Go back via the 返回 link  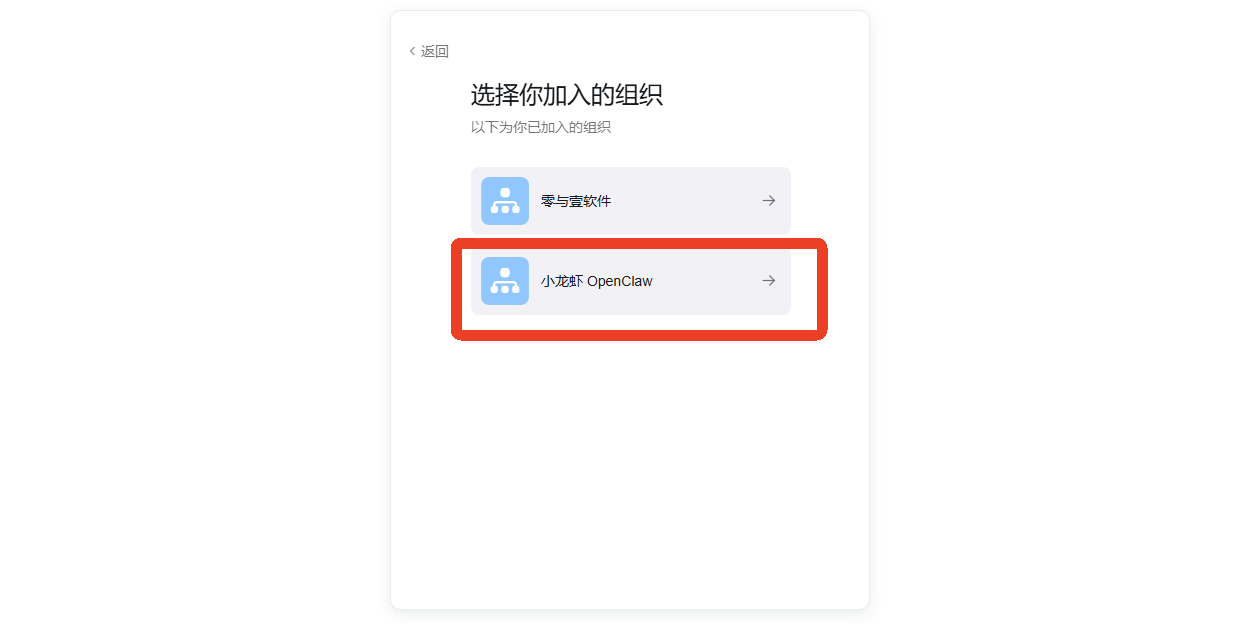tap(435, 51)
